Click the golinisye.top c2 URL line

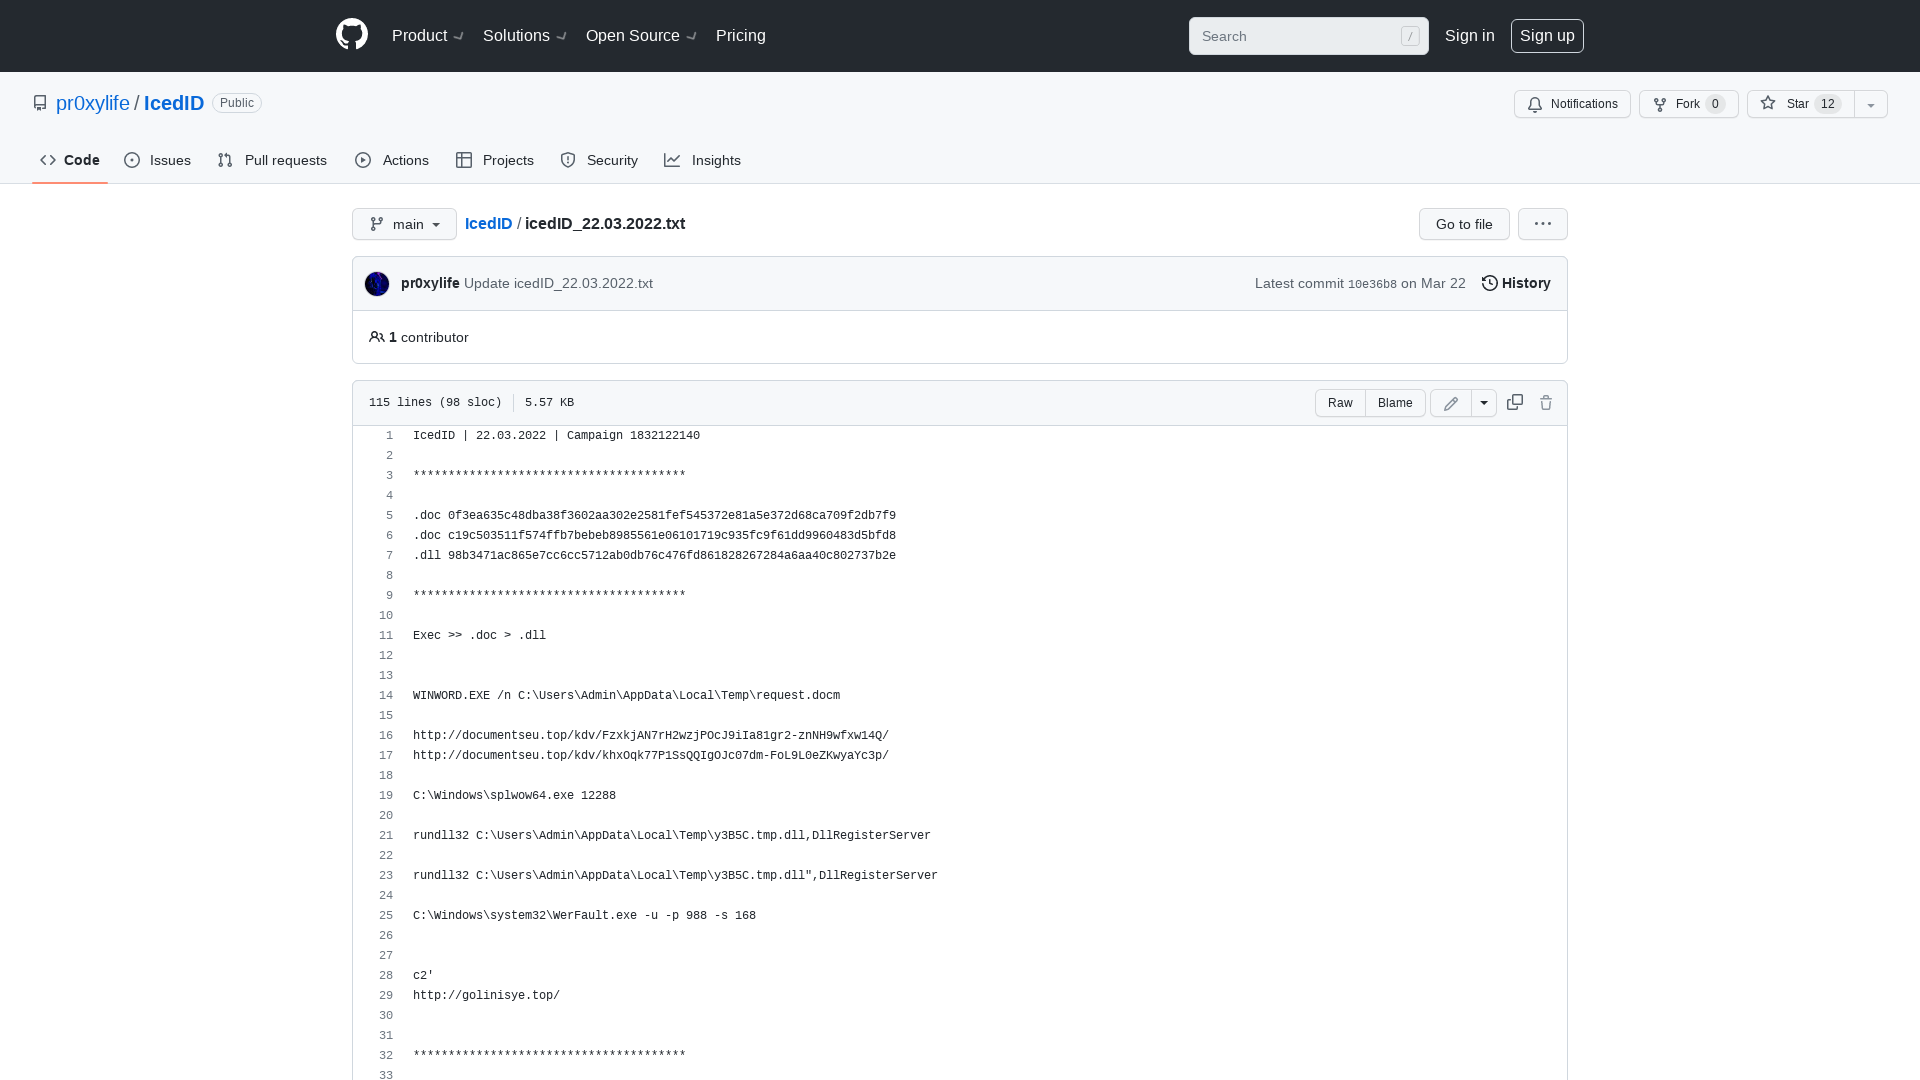point(486,996)
